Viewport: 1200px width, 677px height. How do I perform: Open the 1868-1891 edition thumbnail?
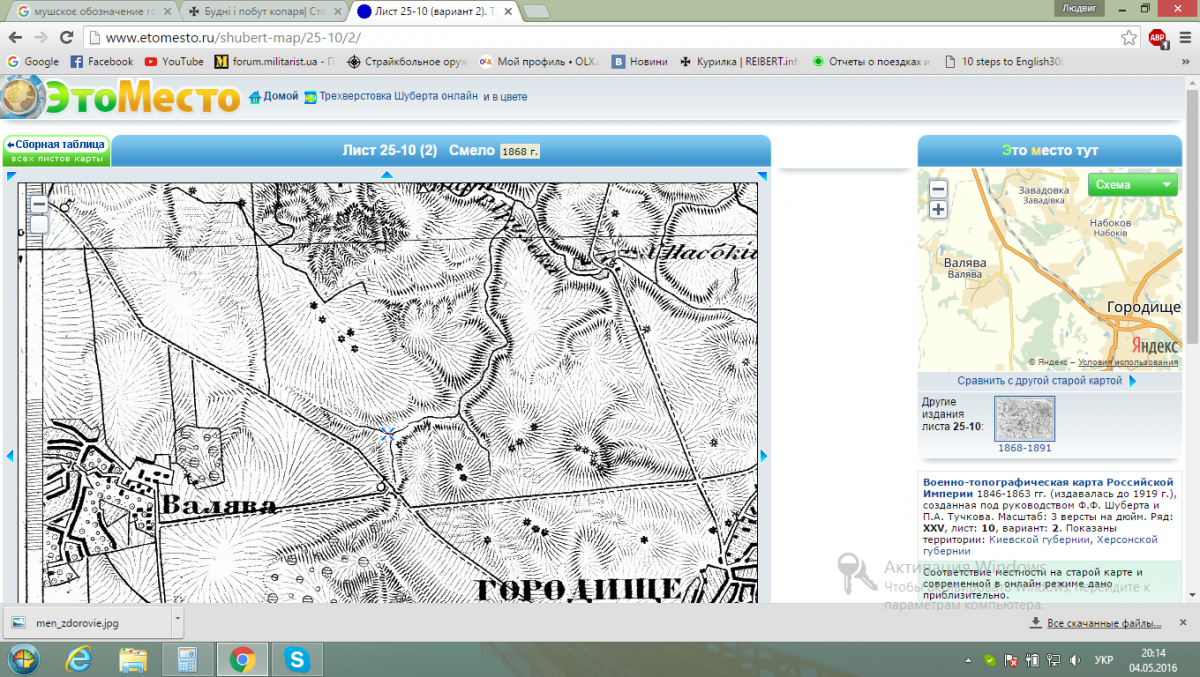(1024, 420)
